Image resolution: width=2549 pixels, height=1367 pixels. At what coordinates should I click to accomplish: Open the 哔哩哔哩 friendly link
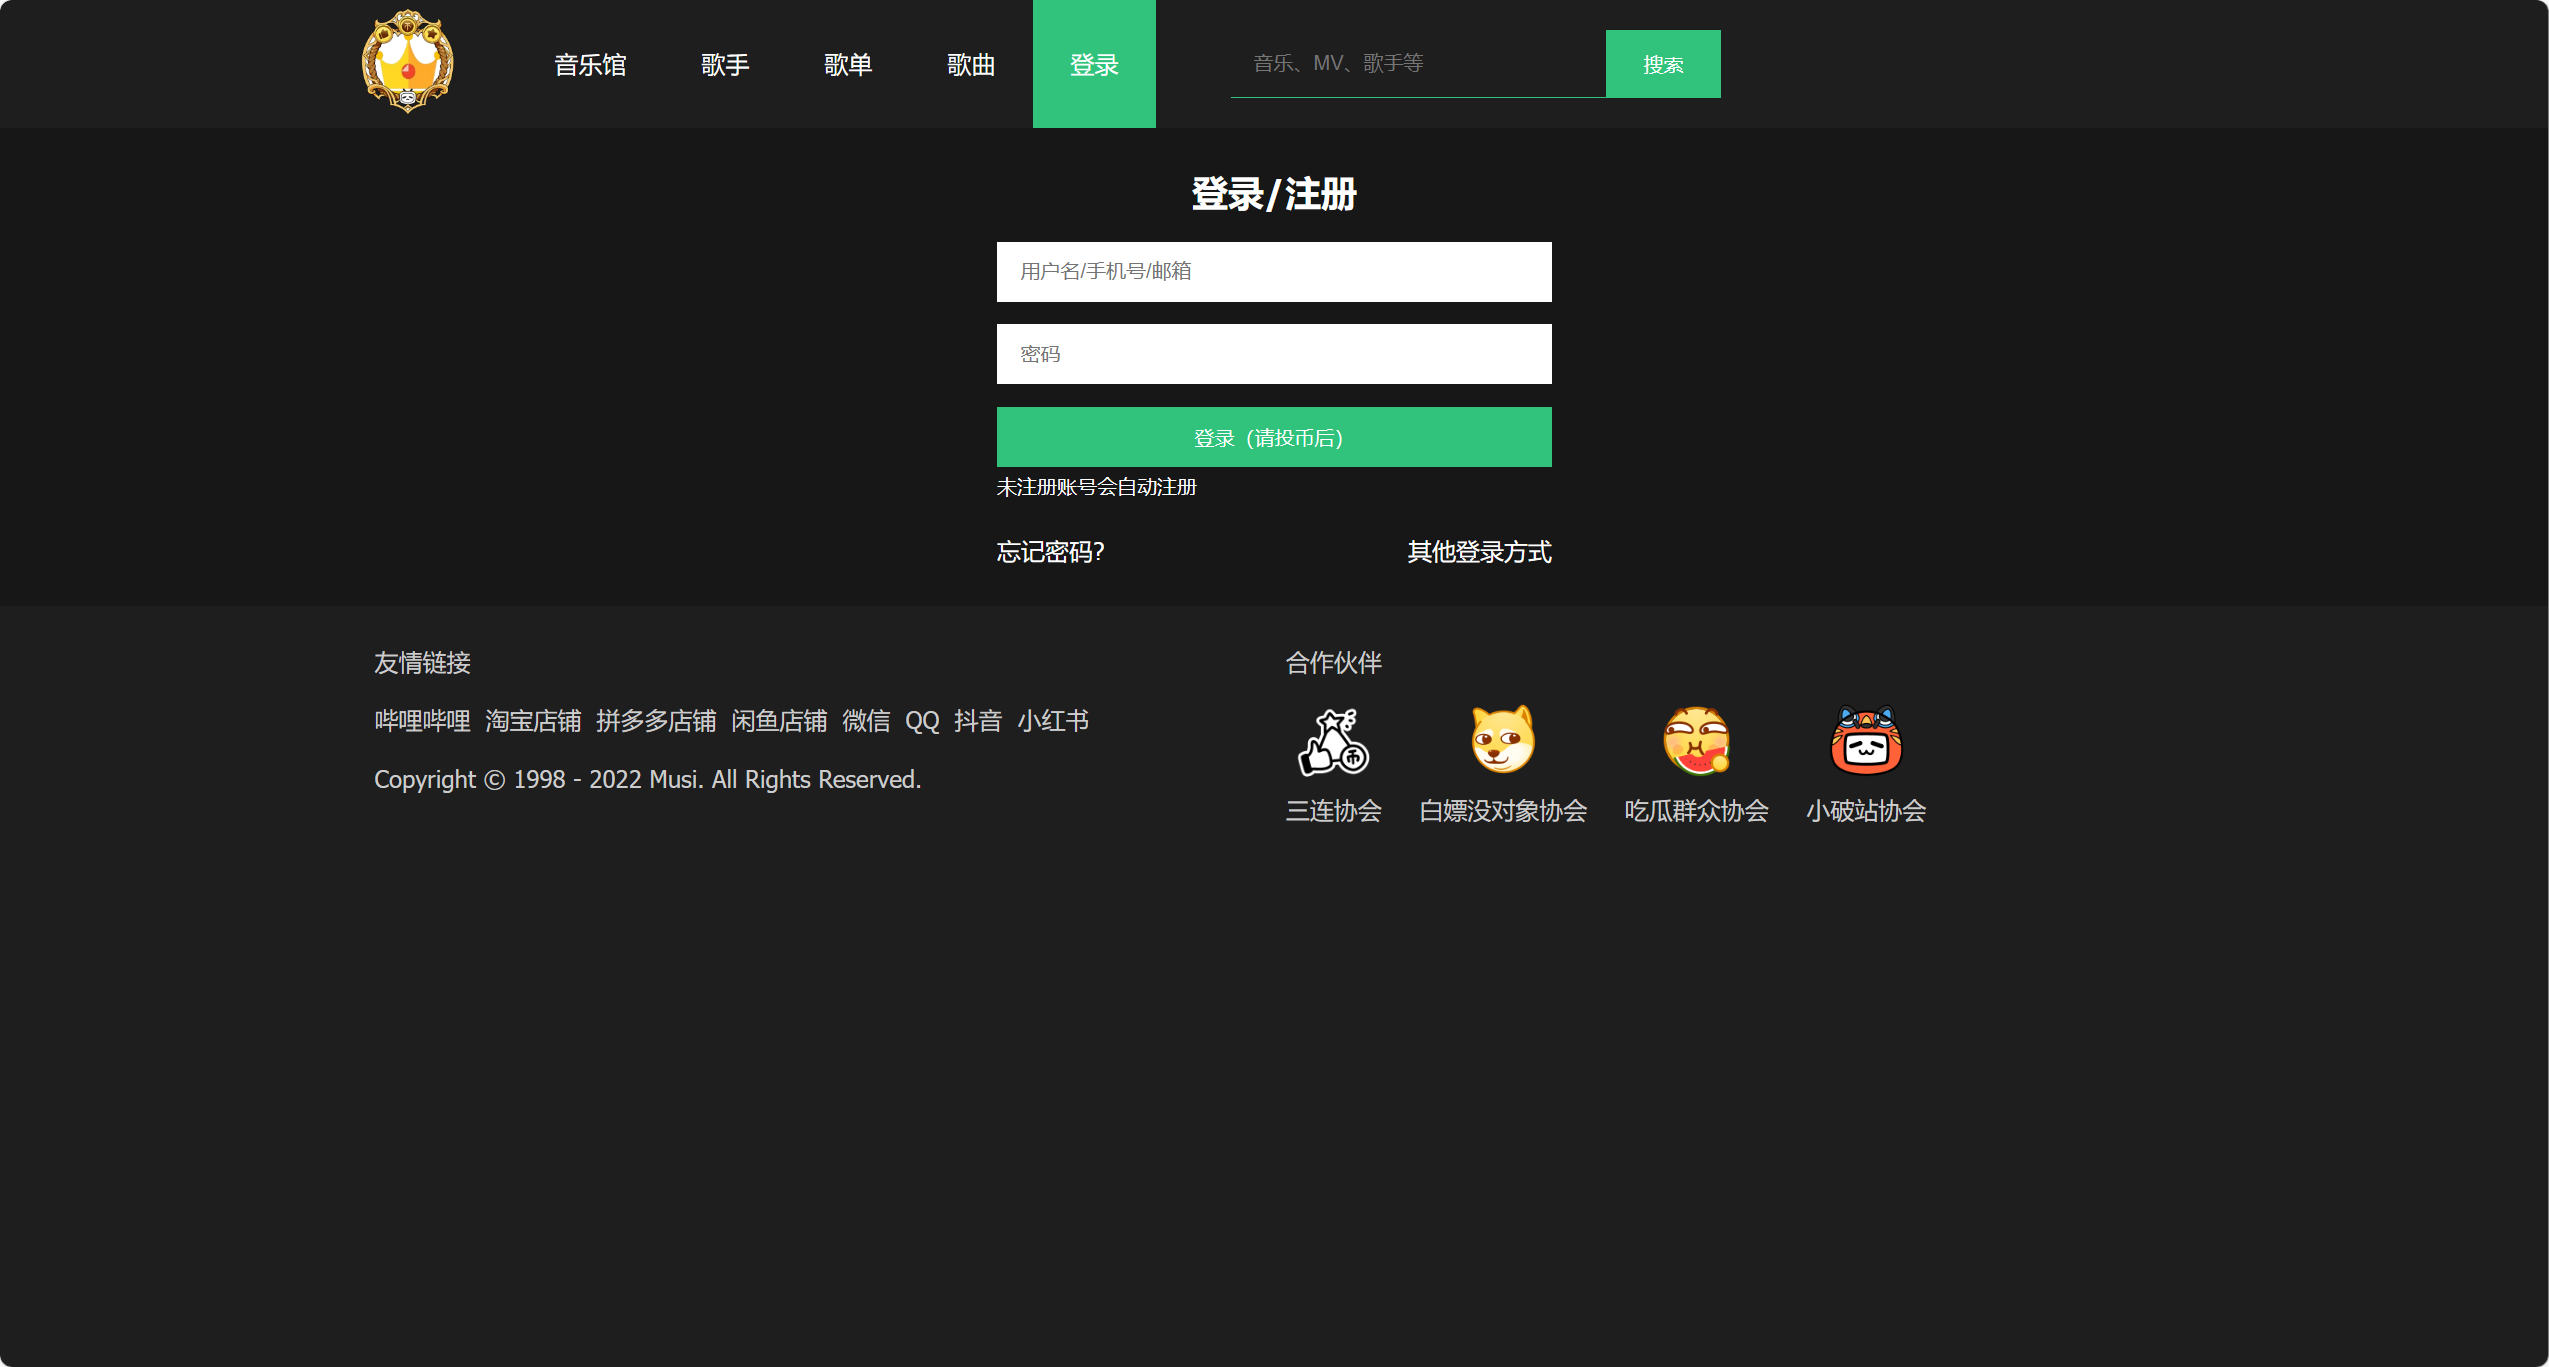pyautogui.click(x=422, y=721)
